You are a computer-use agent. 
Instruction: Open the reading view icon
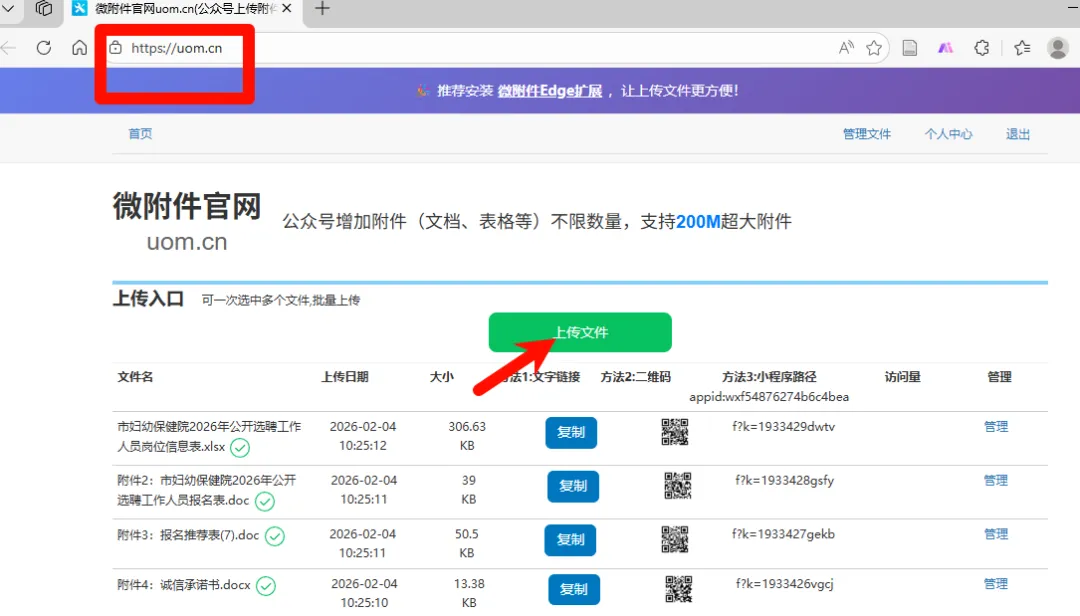click(910, 48)
